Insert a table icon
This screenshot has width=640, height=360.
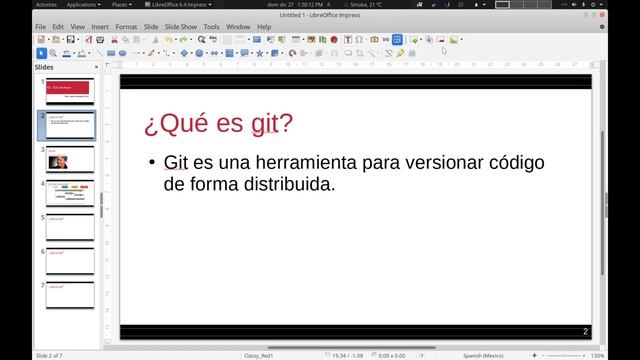pyautogui.click(x=296, y=40)
